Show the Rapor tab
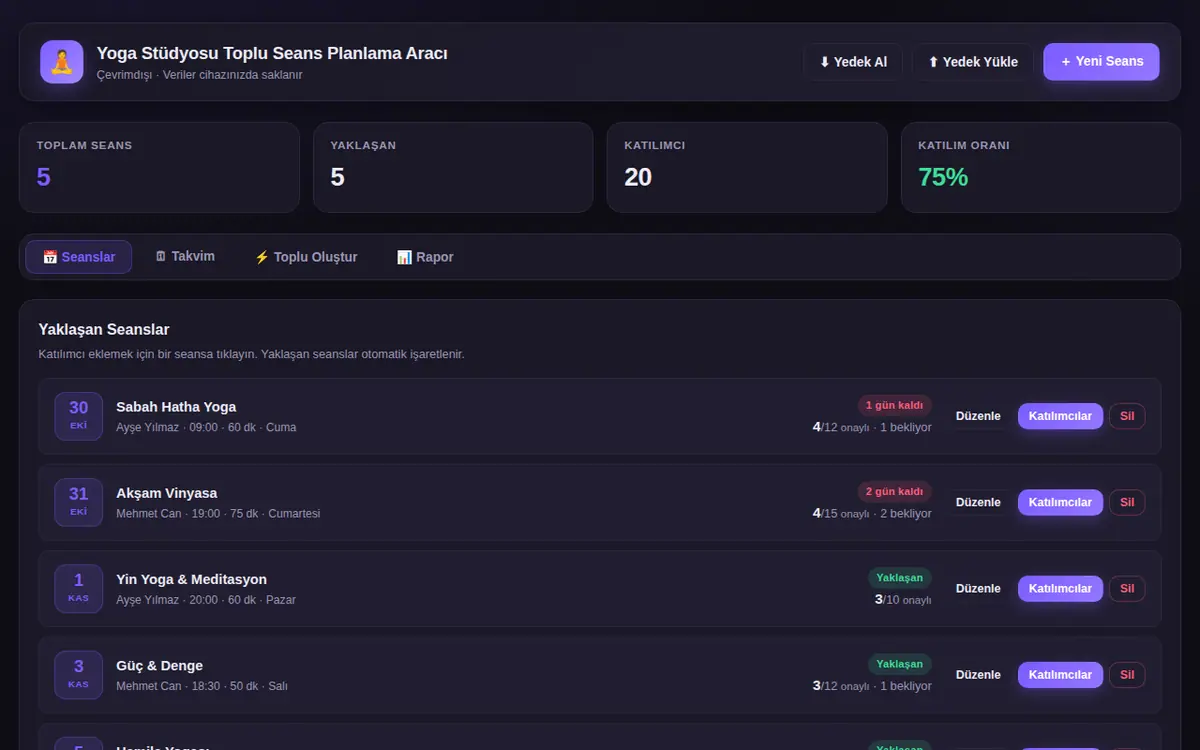Screen dimensions: 1200x750 tap(425, 257)
